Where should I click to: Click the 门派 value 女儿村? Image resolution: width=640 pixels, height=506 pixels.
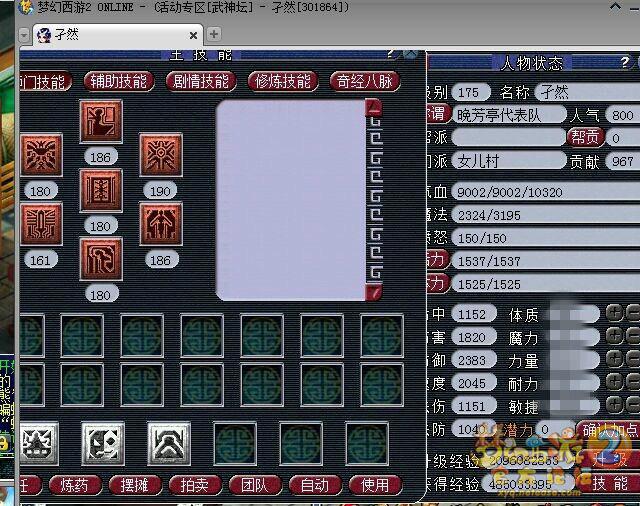coord(509,161)
